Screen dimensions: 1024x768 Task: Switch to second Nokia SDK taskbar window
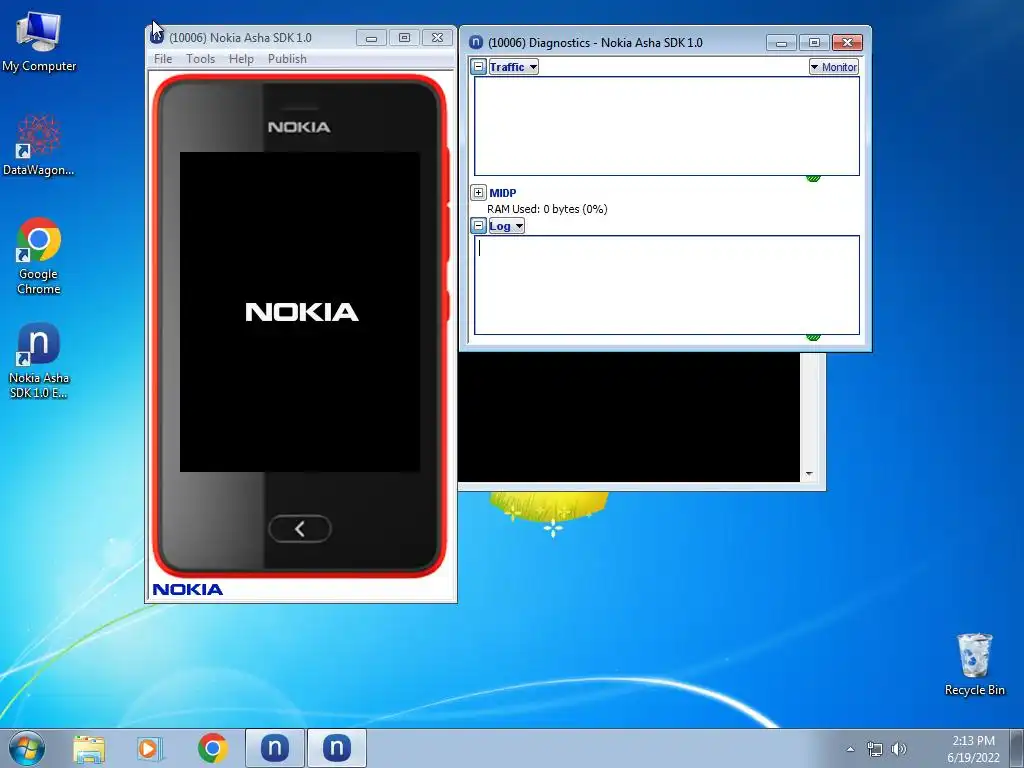click(x=337, y=748)
